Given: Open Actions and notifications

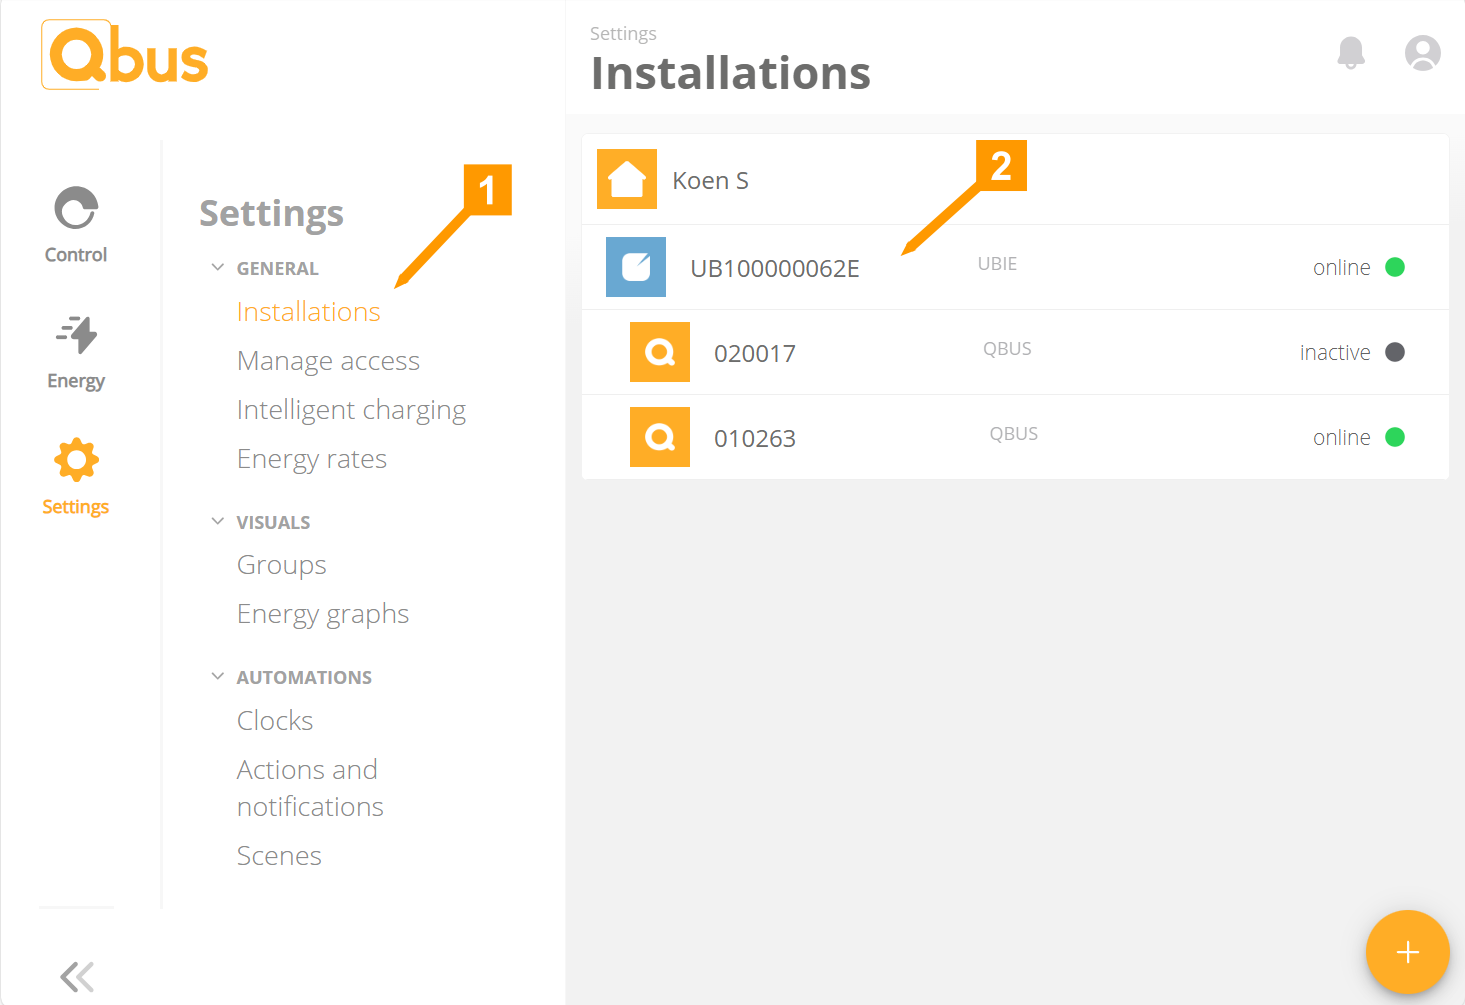Looking at the screenshot, I should (x=310, y=788).
